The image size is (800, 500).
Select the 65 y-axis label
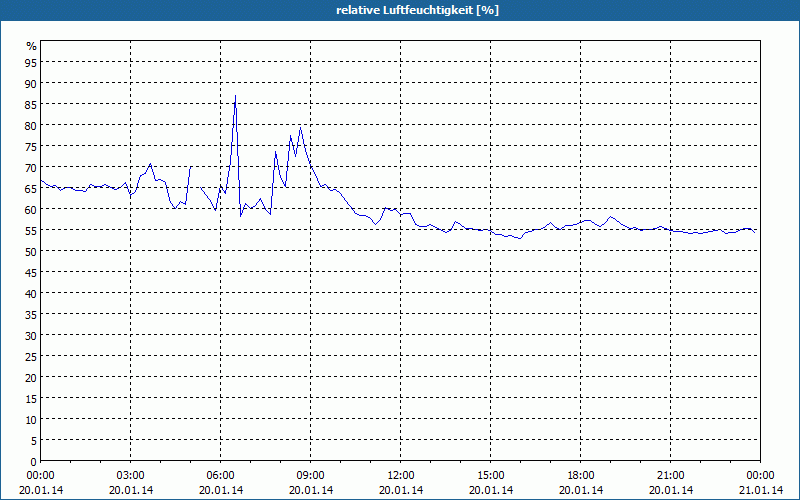(x=31, y=188)
